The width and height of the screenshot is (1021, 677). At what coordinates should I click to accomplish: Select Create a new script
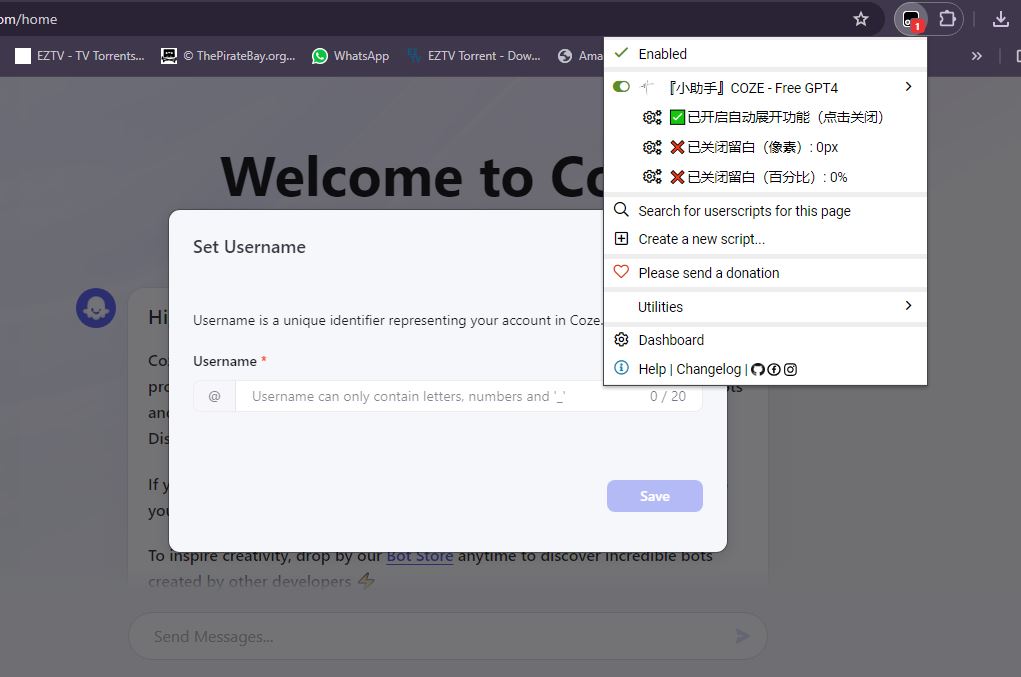pyautogui.click(x=701, y=239)
